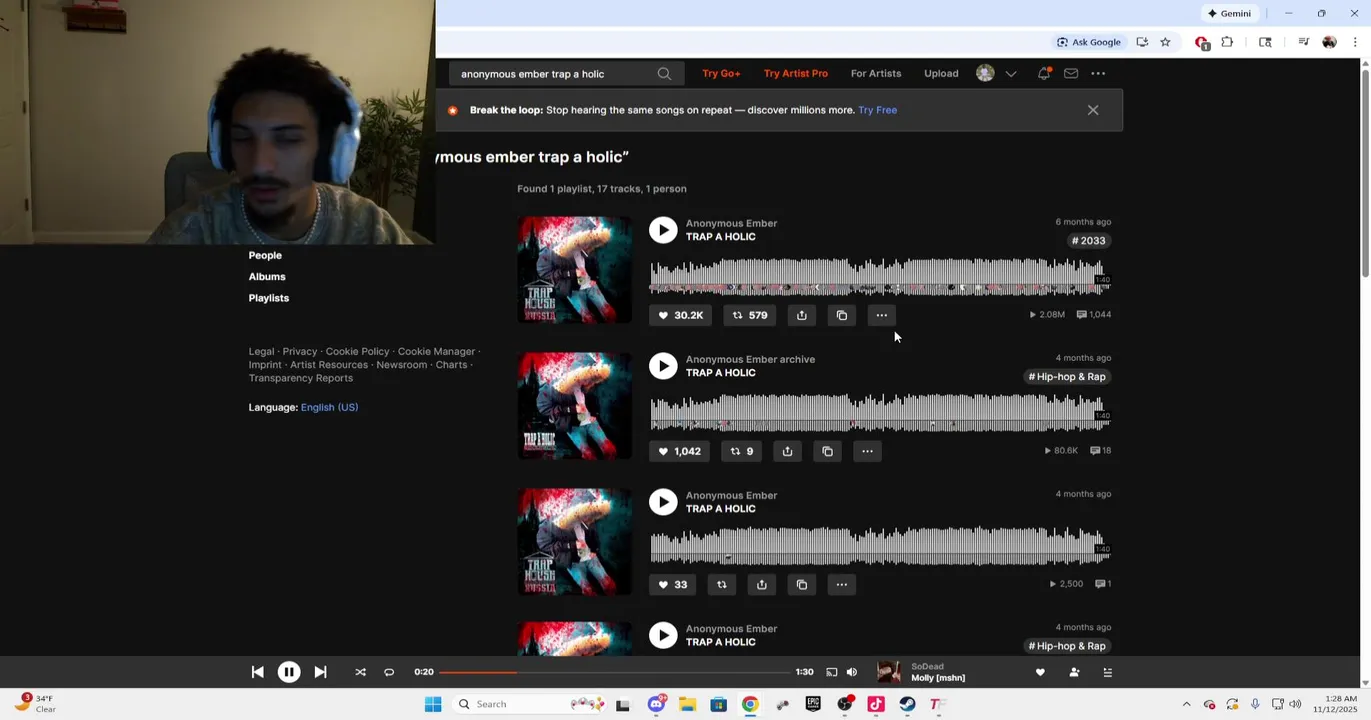Filter search results by Playlists
Image resolution: width=1371 pixels, height=720 pixels.
[x=269, y=298]
